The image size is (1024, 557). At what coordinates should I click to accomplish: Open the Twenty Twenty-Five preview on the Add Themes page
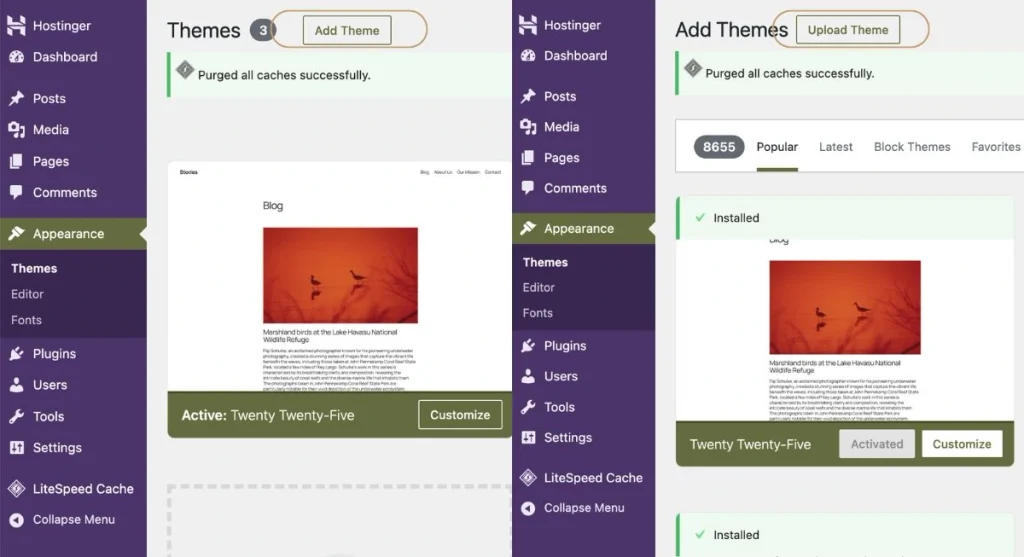(845, 330)
